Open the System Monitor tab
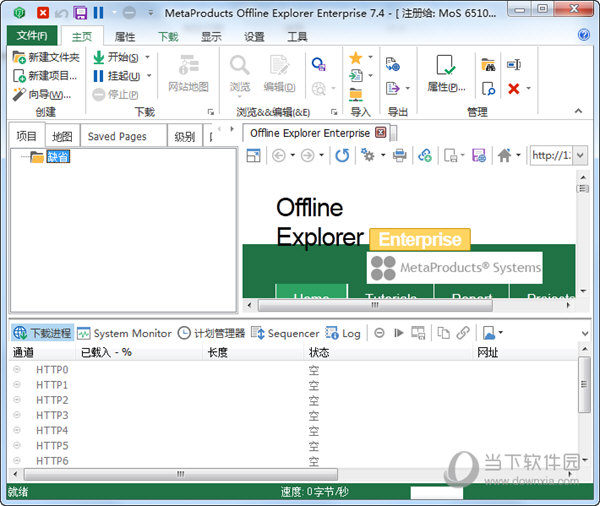 (x=124, y=333)
